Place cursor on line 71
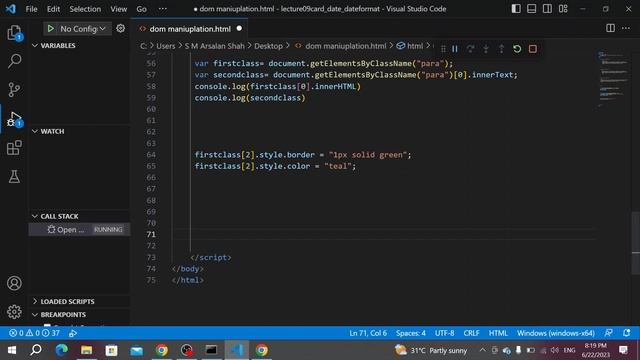This screenshot has width=640, height=360. click(x=384, y=234)
